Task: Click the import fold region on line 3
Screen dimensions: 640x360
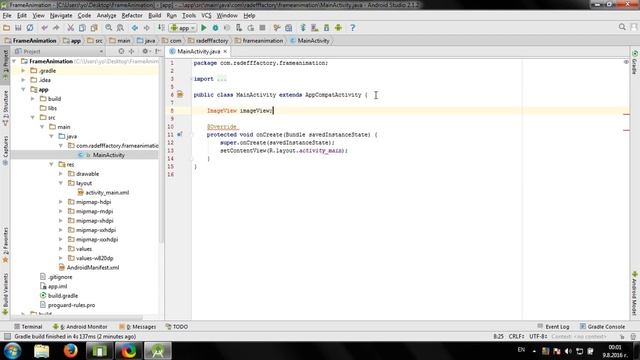Action: point(222,79)
